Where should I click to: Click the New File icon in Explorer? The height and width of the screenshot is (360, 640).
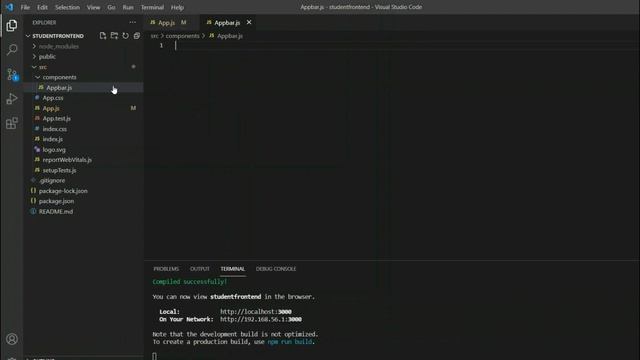(x=103, y=36)
